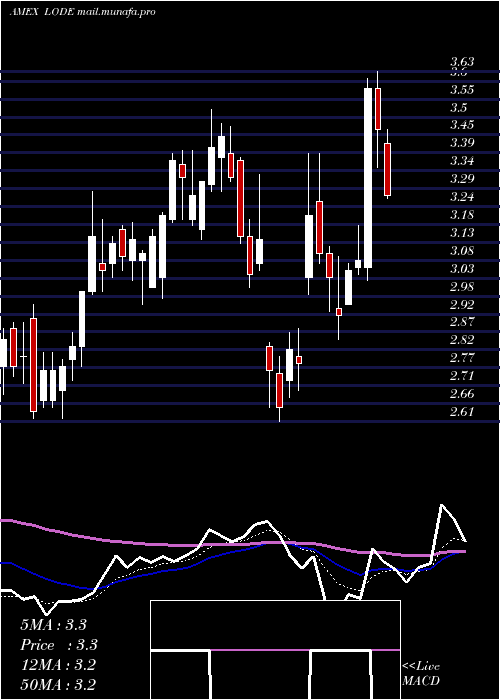The height and width of the screenshot is (700, 500).
Task: Click the '12MA : 3.2' legend entry
Action: [58, 665]
